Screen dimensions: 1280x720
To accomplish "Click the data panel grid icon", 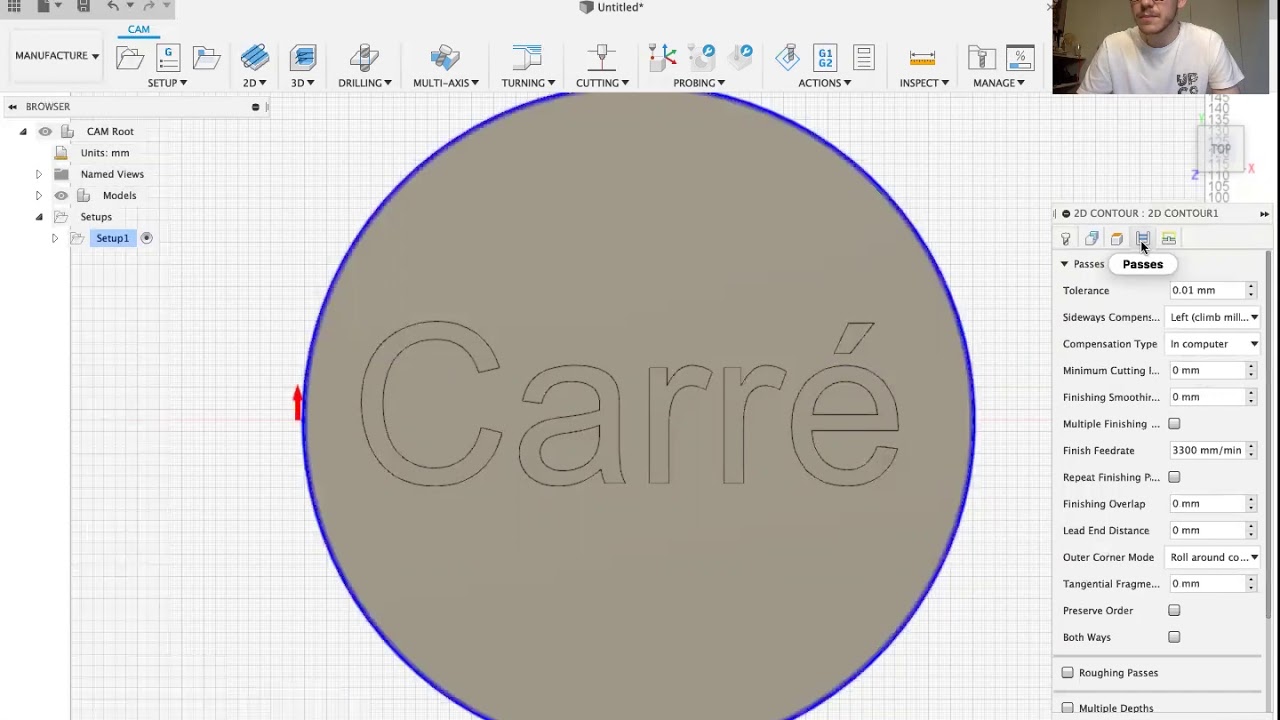I will pyautogui.click(x=14, y=6).
